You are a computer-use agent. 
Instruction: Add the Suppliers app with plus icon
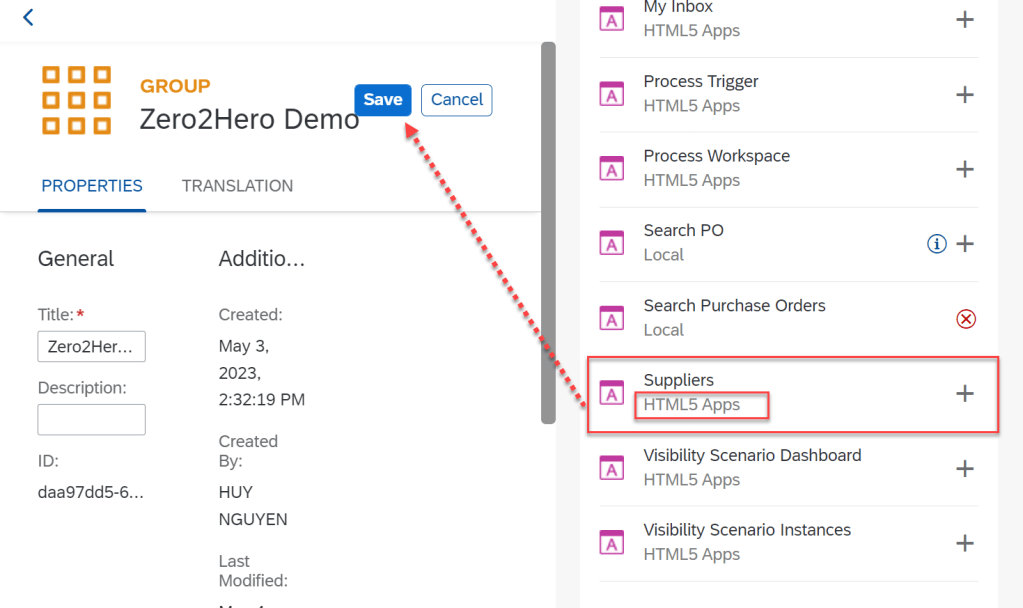tap(964, 393)
